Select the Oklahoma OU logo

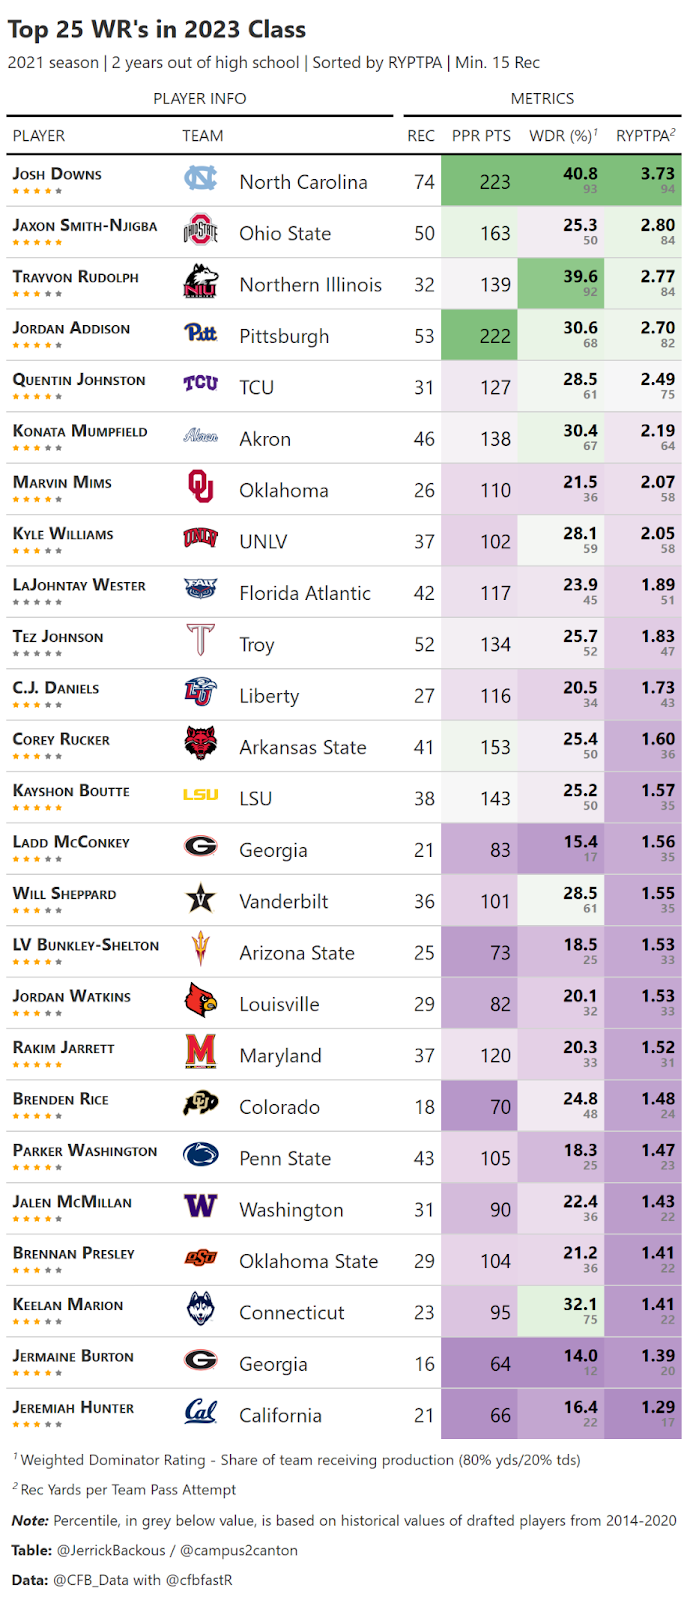200,487
